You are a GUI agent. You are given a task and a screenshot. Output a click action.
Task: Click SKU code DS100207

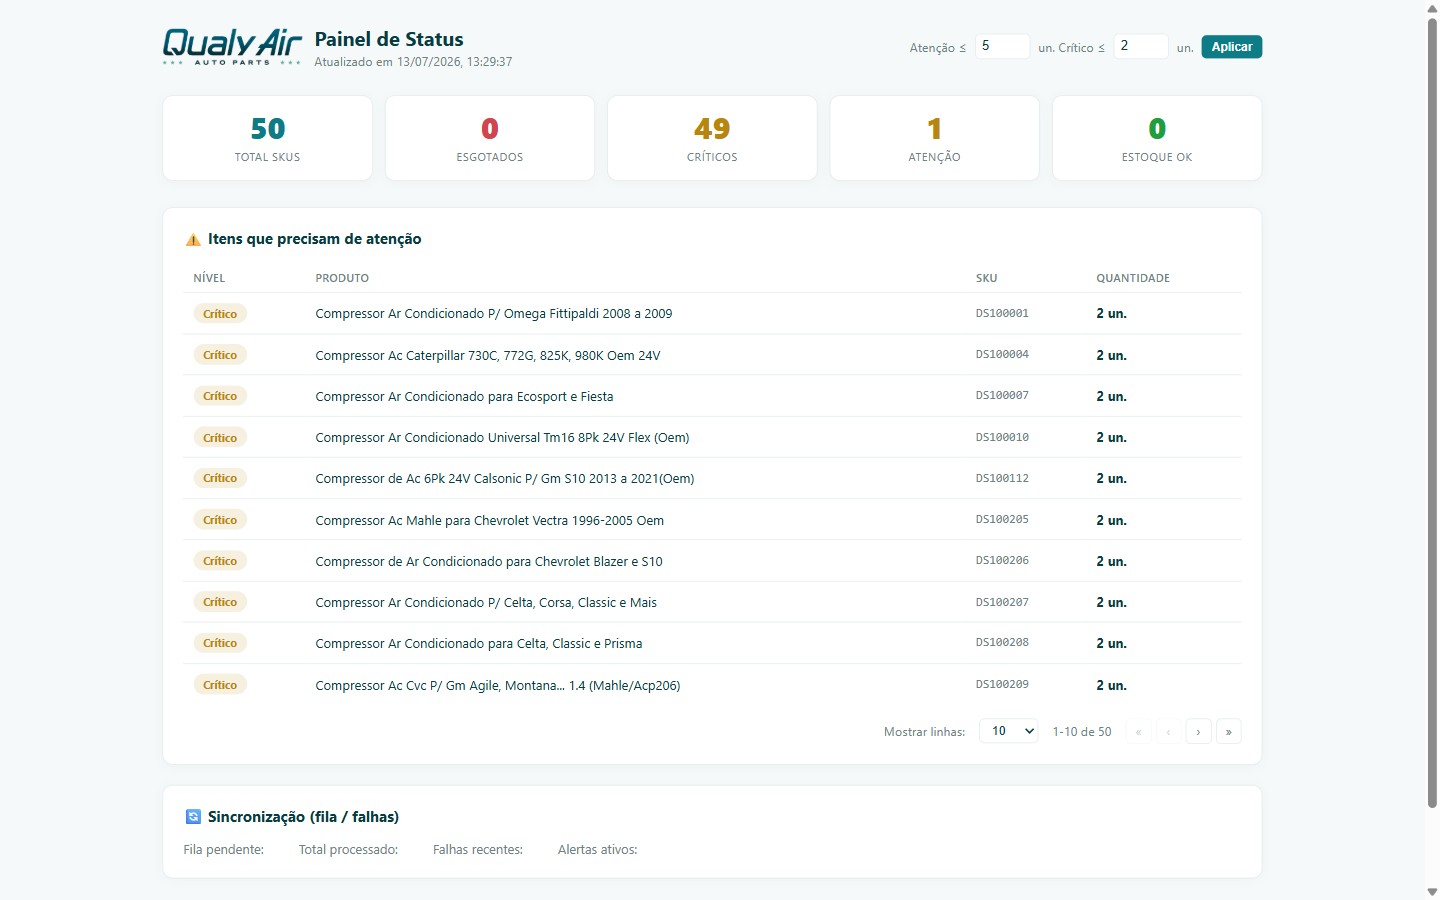(1002, 603)
